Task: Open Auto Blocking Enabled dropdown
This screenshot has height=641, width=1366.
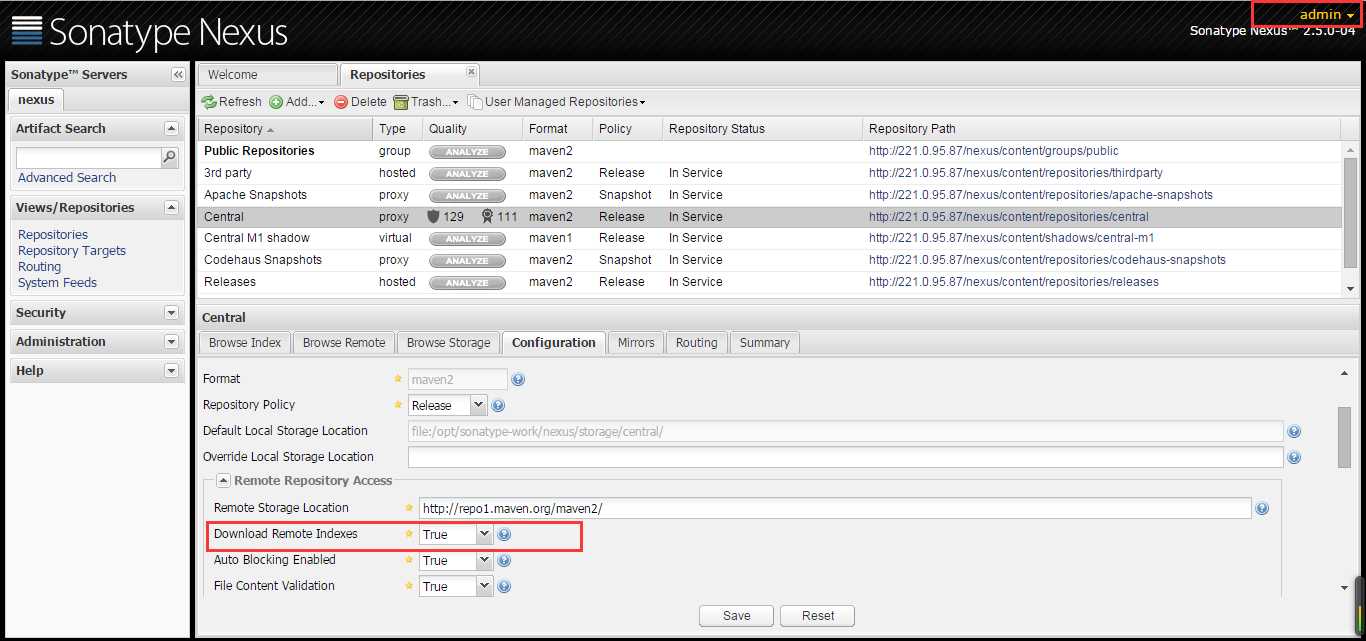Action: click(485, 560)
